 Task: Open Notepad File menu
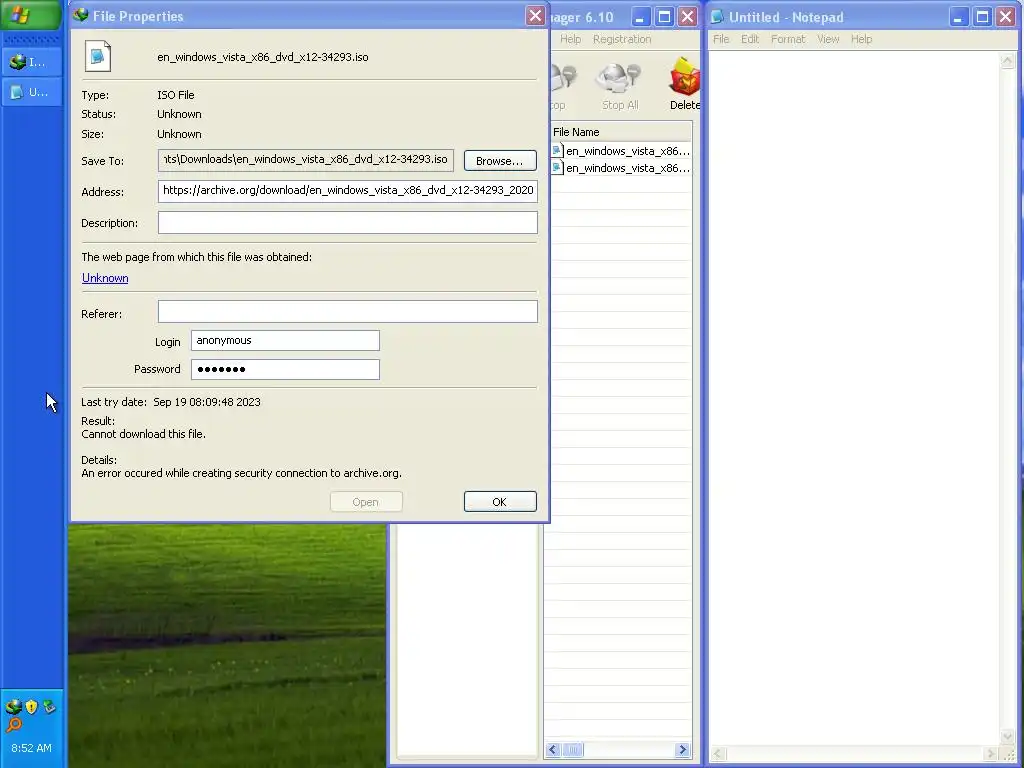[x=721, y=39]
